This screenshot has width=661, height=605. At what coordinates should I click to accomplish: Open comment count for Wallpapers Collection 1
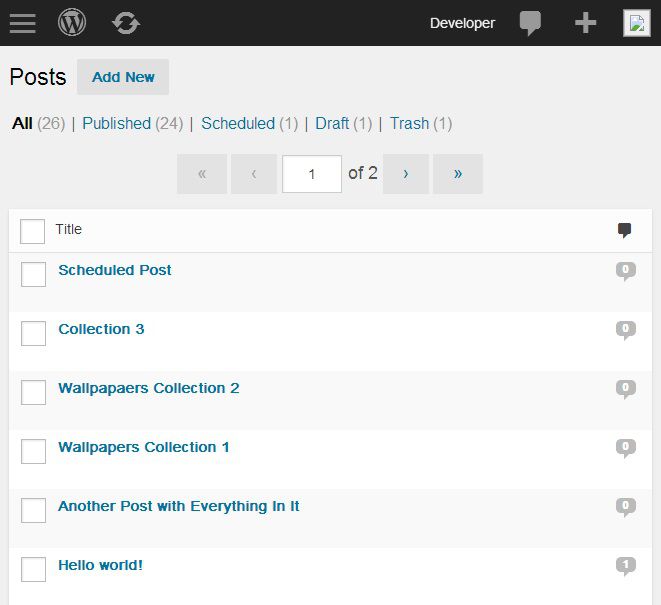[626, 448]
